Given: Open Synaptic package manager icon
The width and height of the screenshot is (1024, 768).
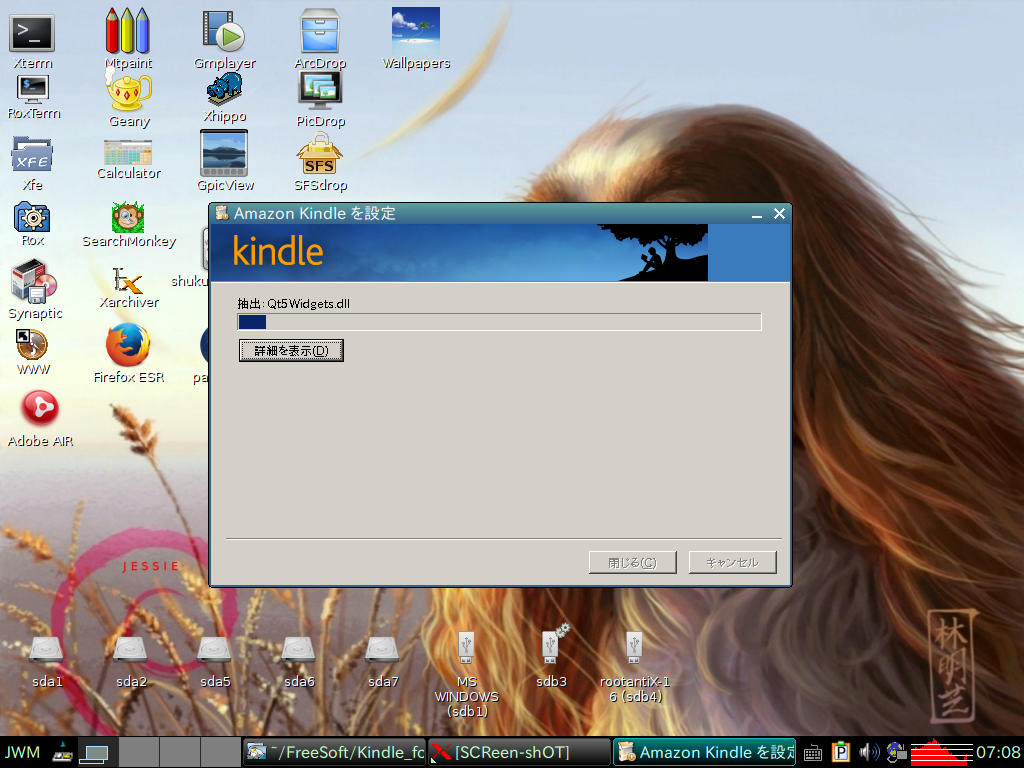Looking at the screenshot, I should click(x=34, y=281).
